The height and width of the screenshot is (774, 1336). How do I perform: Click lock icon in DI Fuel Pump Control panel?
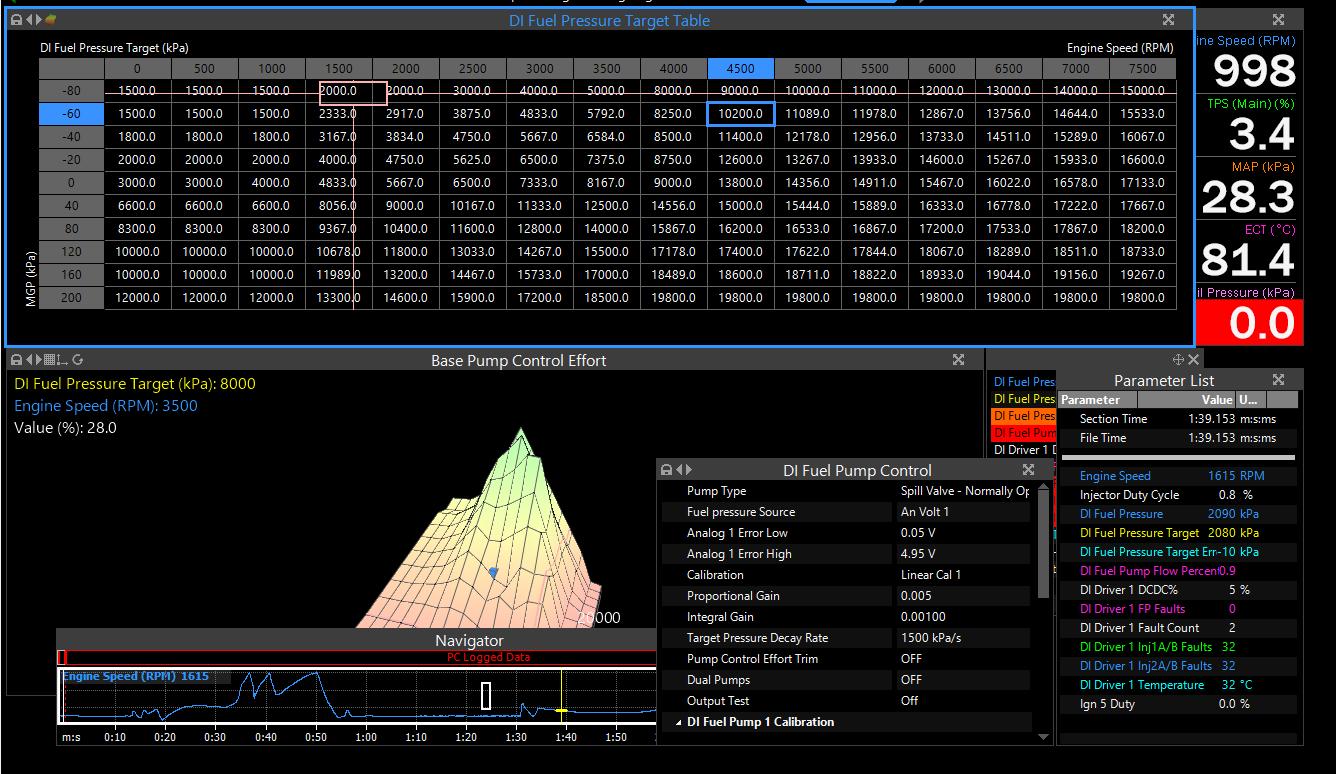[x=666, y=470]
